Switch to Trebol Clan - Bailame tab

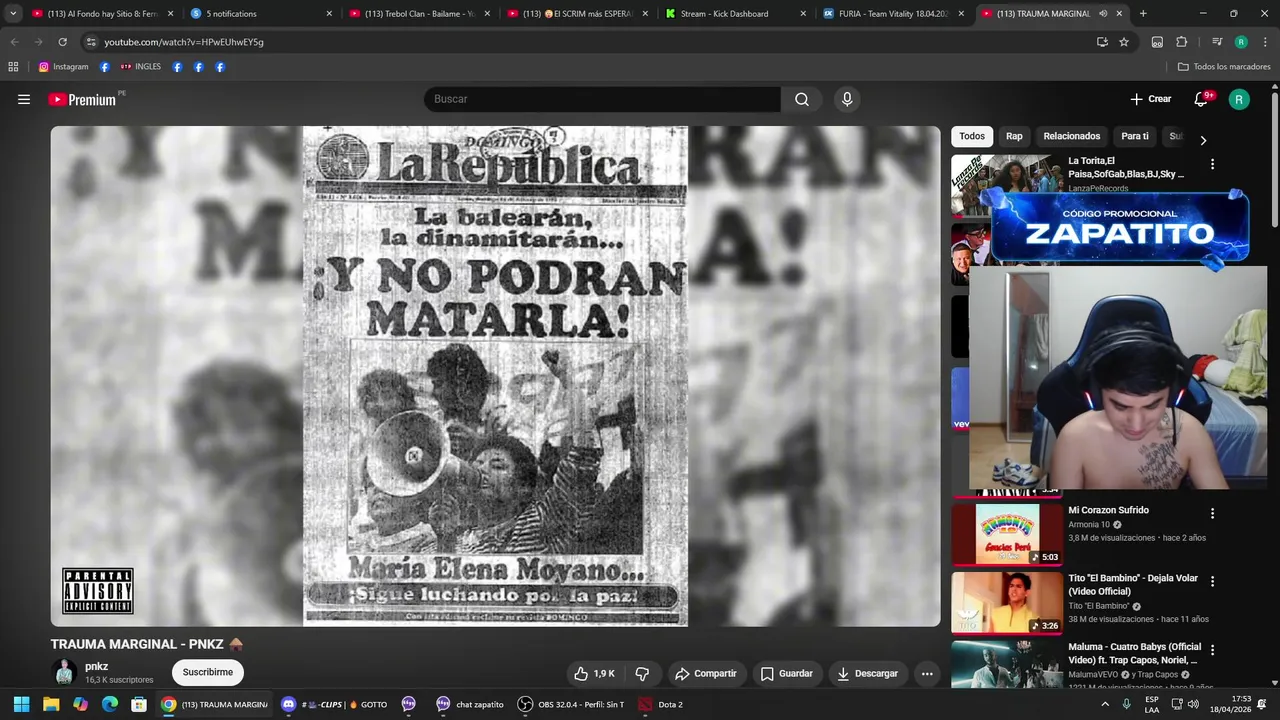coord(420,14)
